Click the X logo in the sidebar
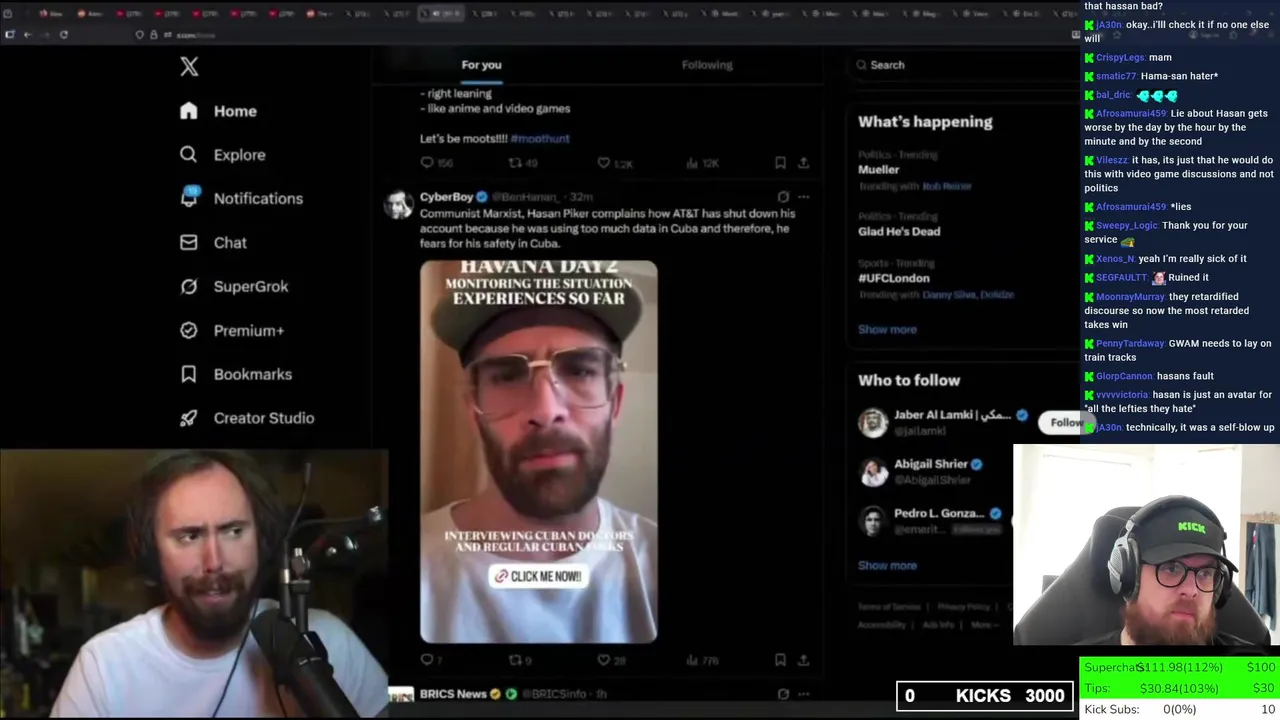 click(x=189, y=66)
